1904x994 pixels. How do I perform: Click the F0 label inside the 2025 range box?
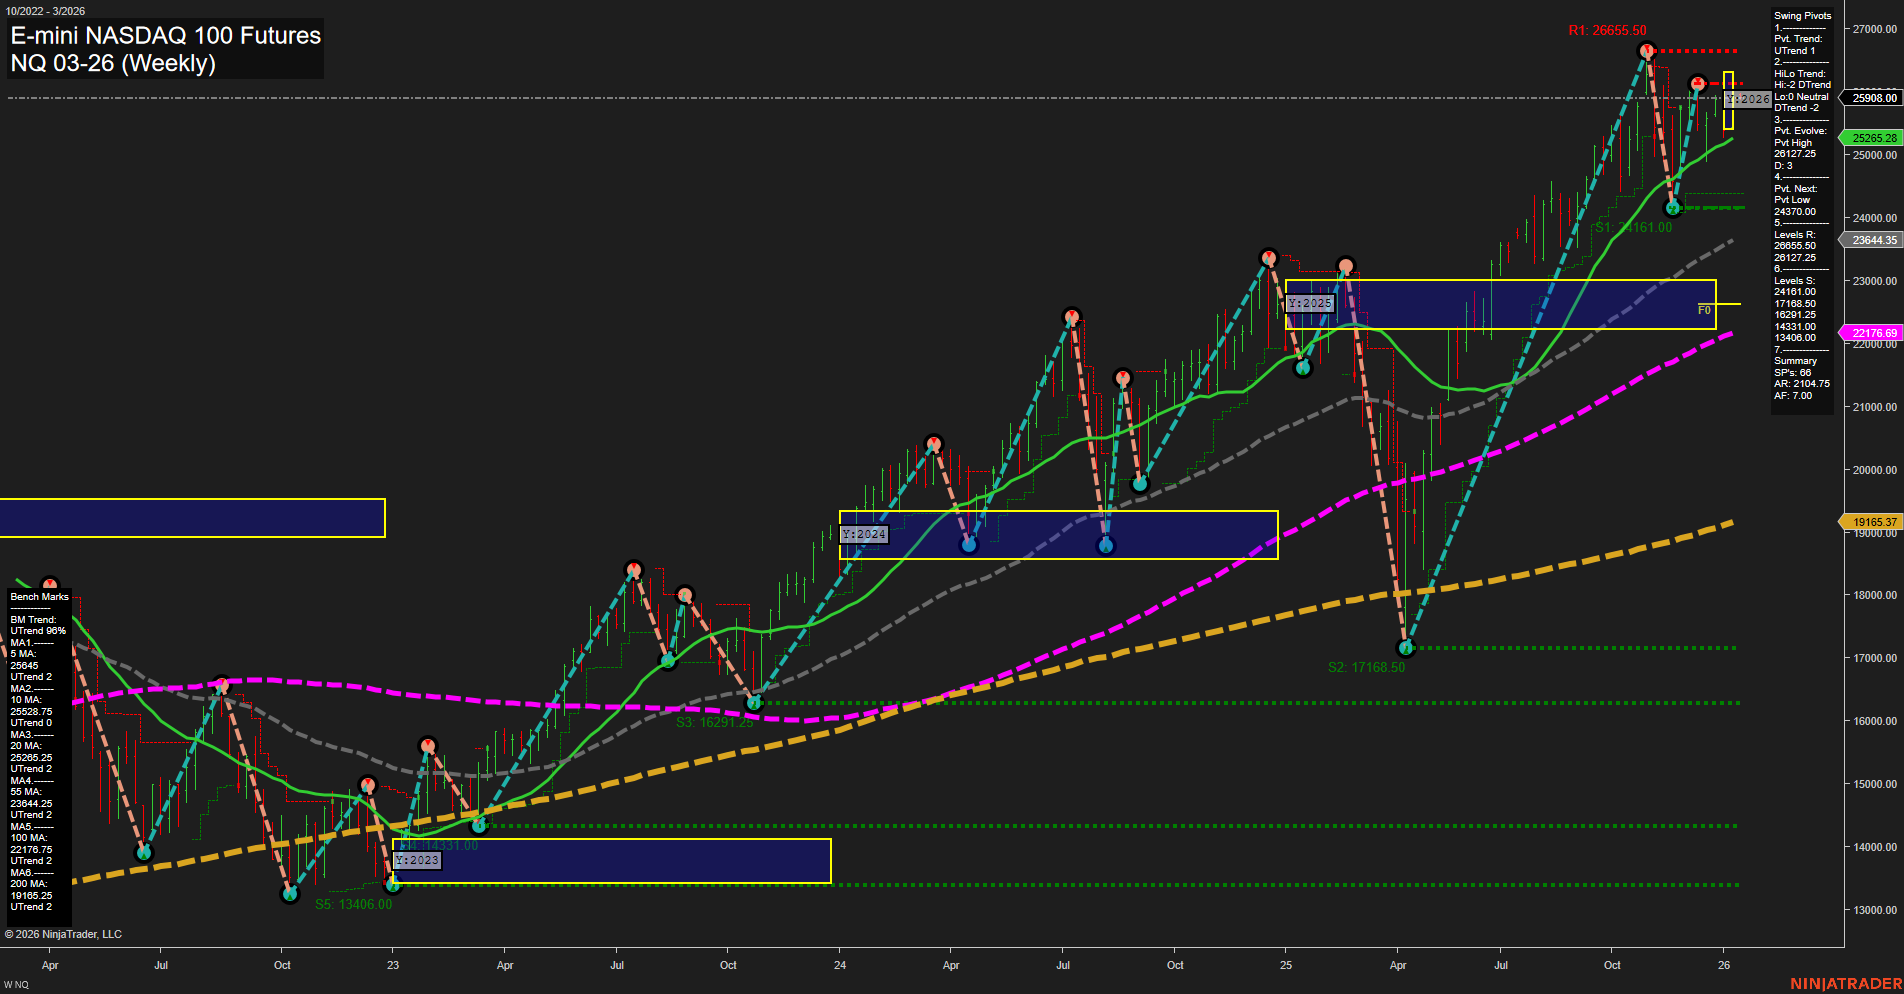point(1703,310)
